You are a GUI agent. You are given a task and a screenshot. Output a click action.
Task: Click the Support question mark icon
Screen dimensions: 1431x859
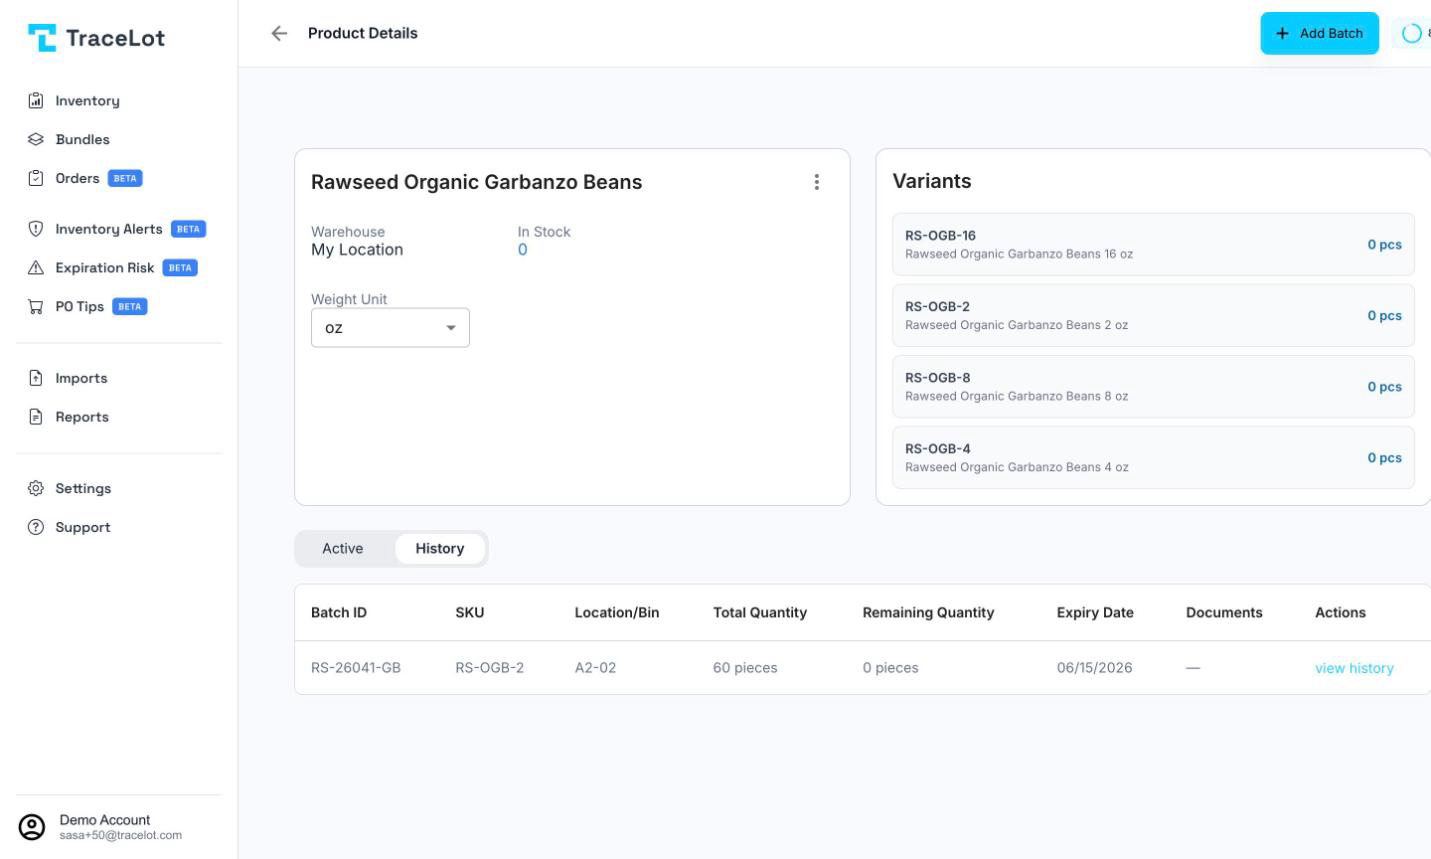36,528
